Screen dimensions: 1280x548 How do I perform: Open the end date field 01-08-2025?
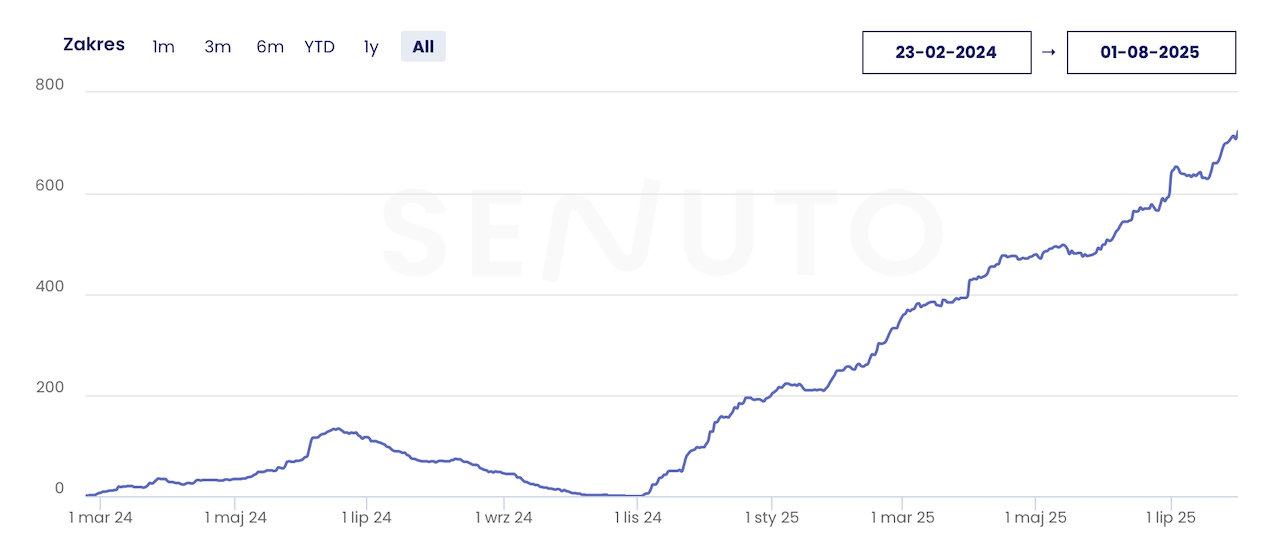(1150, 53)
